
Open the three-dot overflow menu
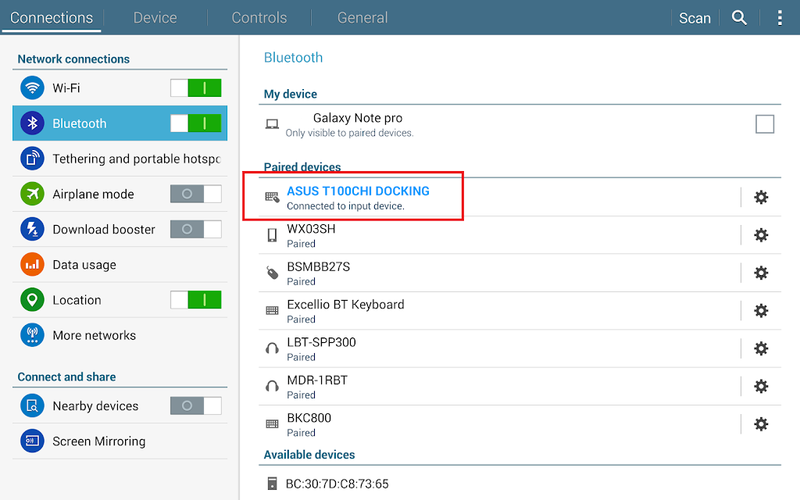point(780,18)
